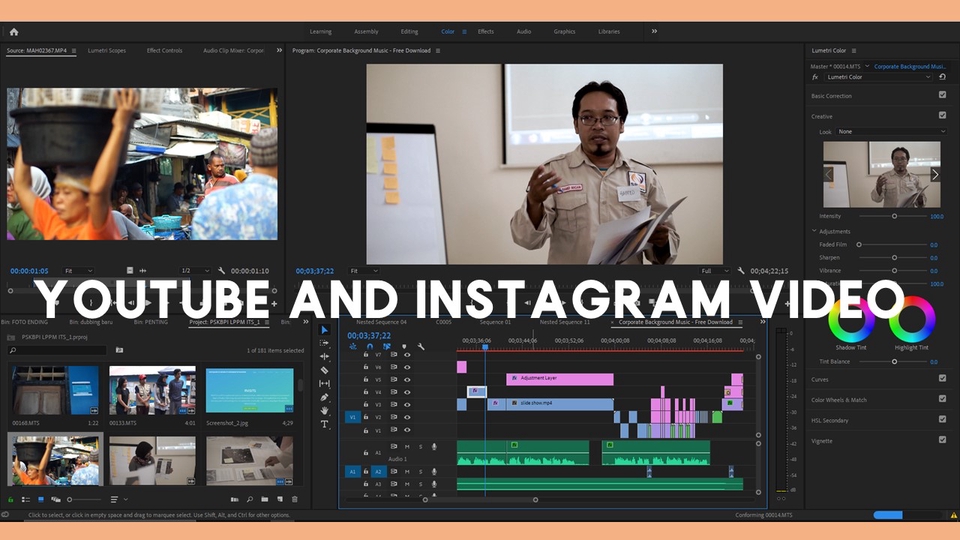This screenshot has width=960, height=540.
Task: Open Bin: FOTO ENDING tab
Action: (24, 322)
